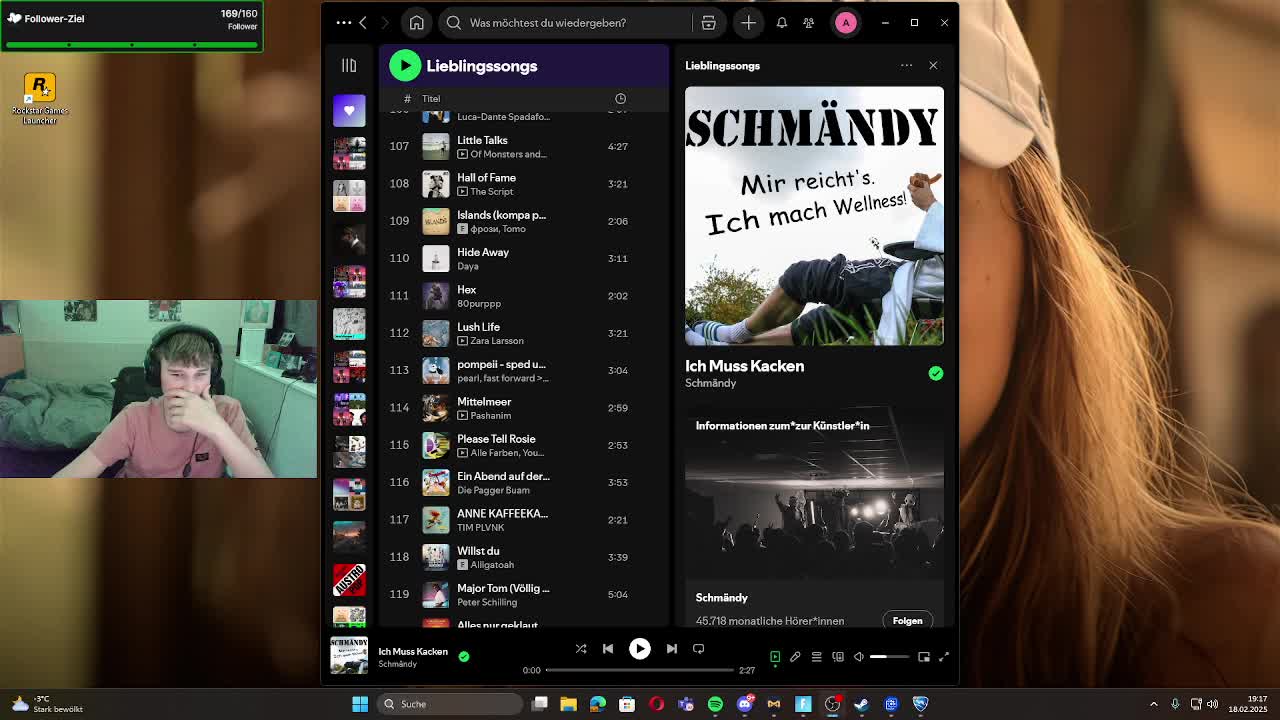Screen dimensions: 1280x720
Task: Open the three-dots menu of the Now Playing panel
Action: pyautogui.click(x=906, y=66)
